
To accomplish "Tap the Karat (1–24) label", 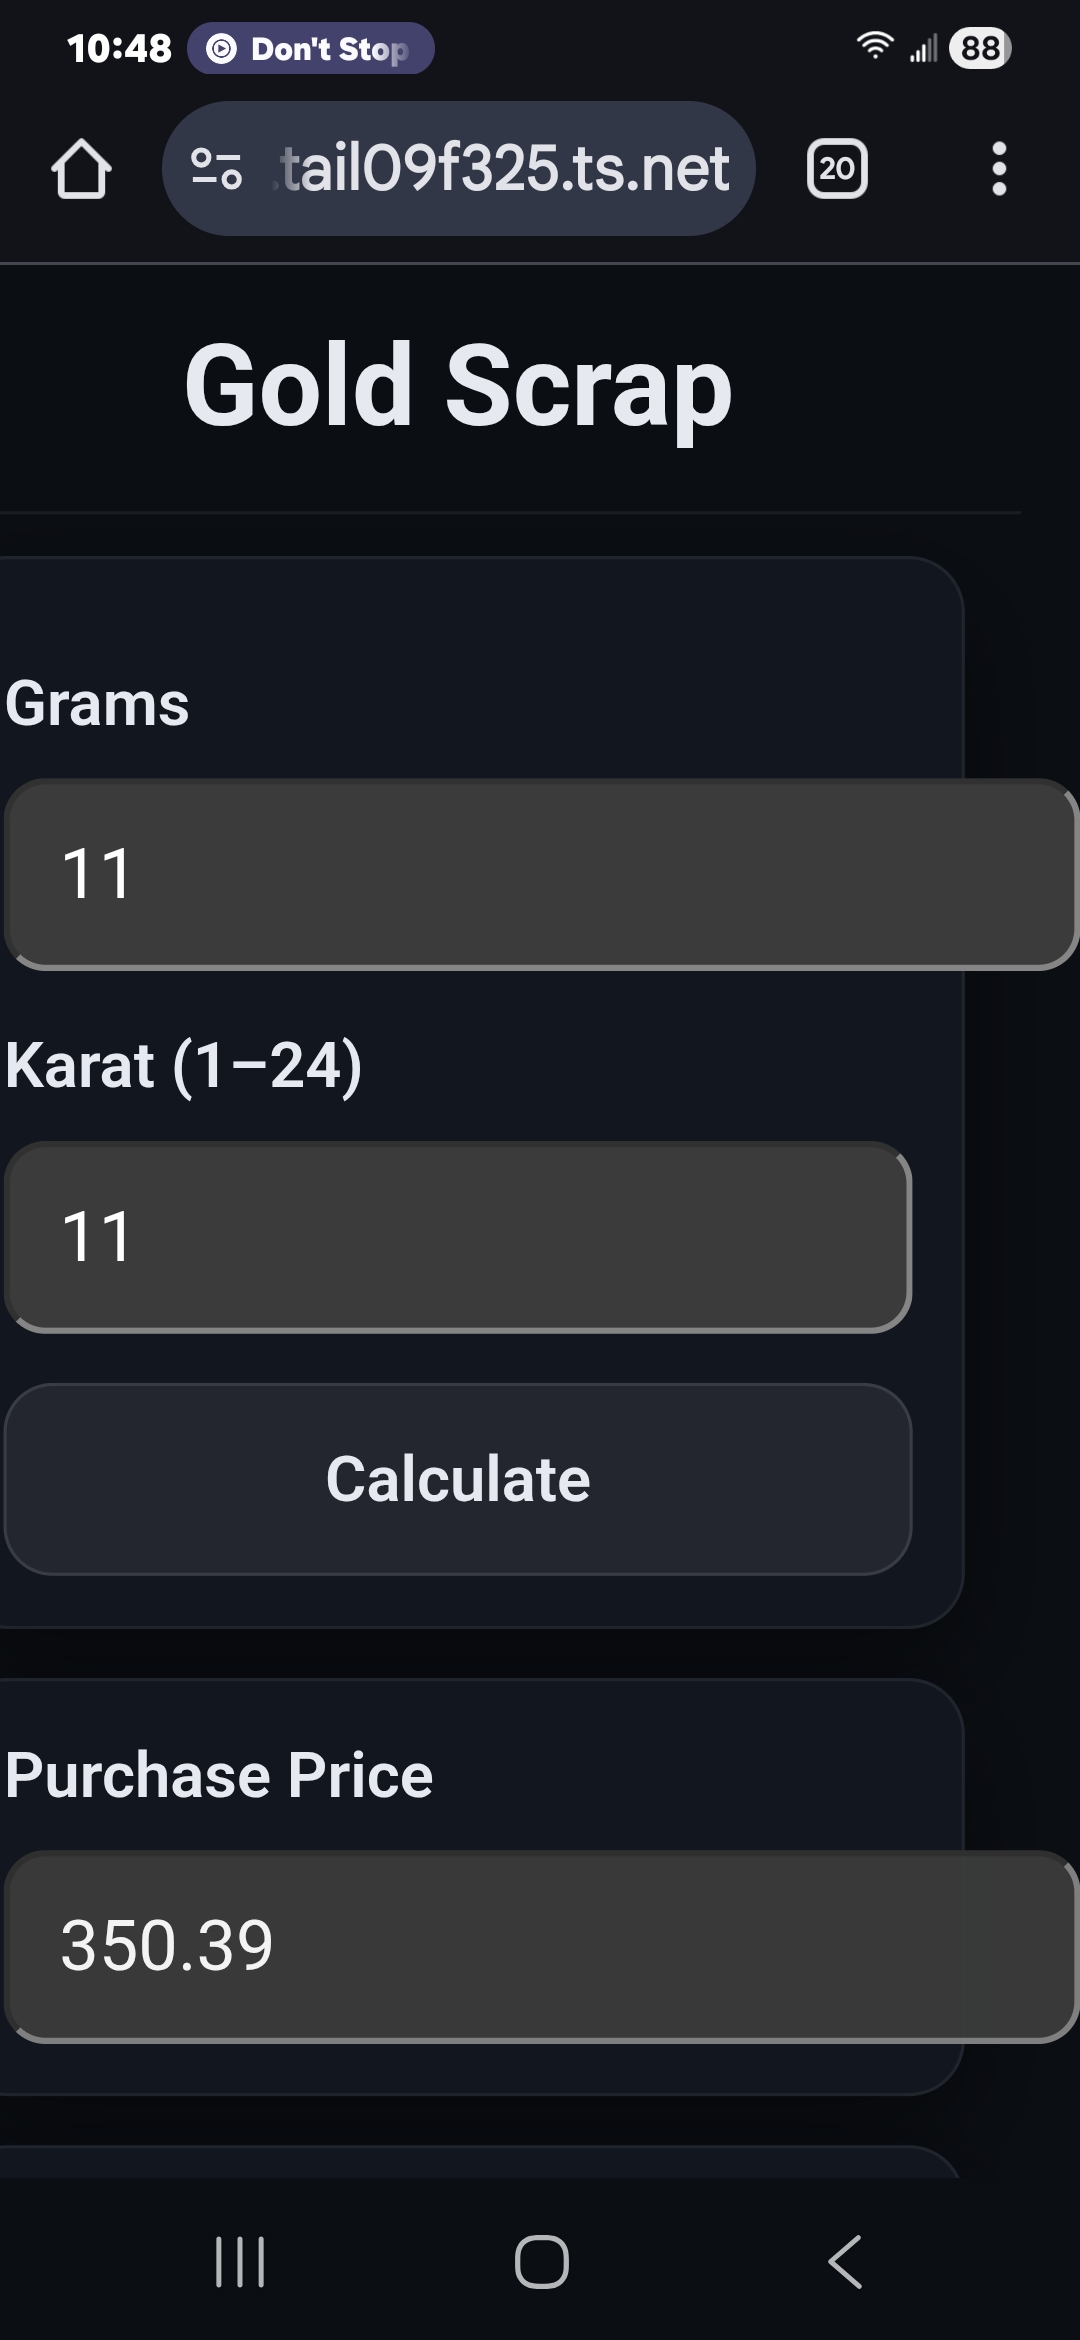I will tap(184, 1066).
